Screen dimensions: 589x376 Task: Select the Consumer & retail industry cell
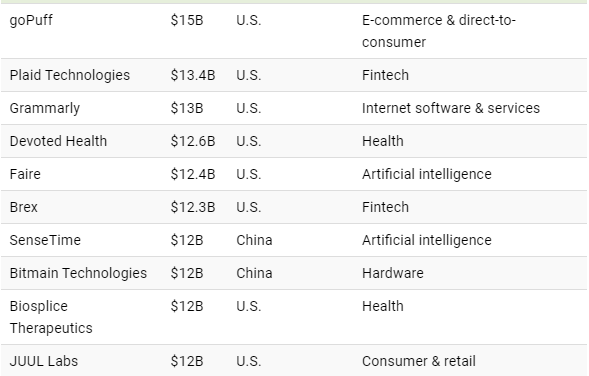point(419,361)
